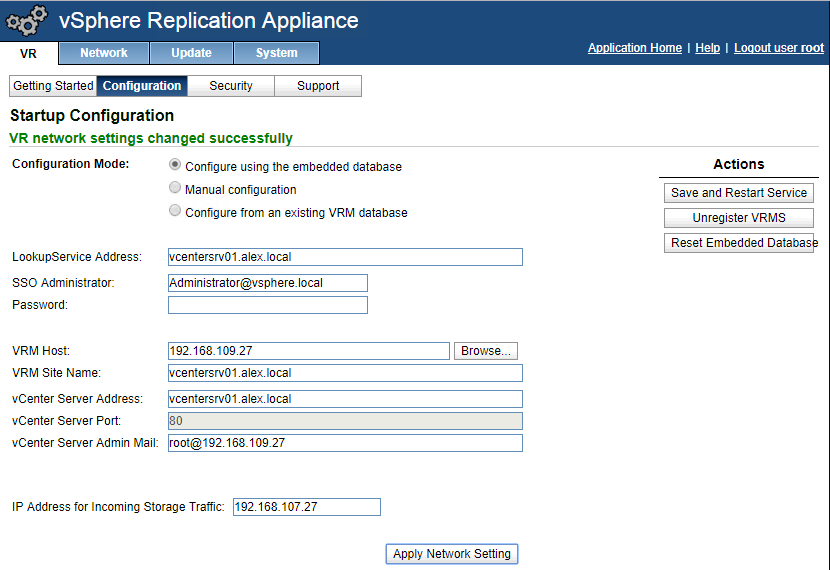The image size is (830, 570).
Task: Select 'Configure from an existing VRM database'
Action: tap(176, 211)
